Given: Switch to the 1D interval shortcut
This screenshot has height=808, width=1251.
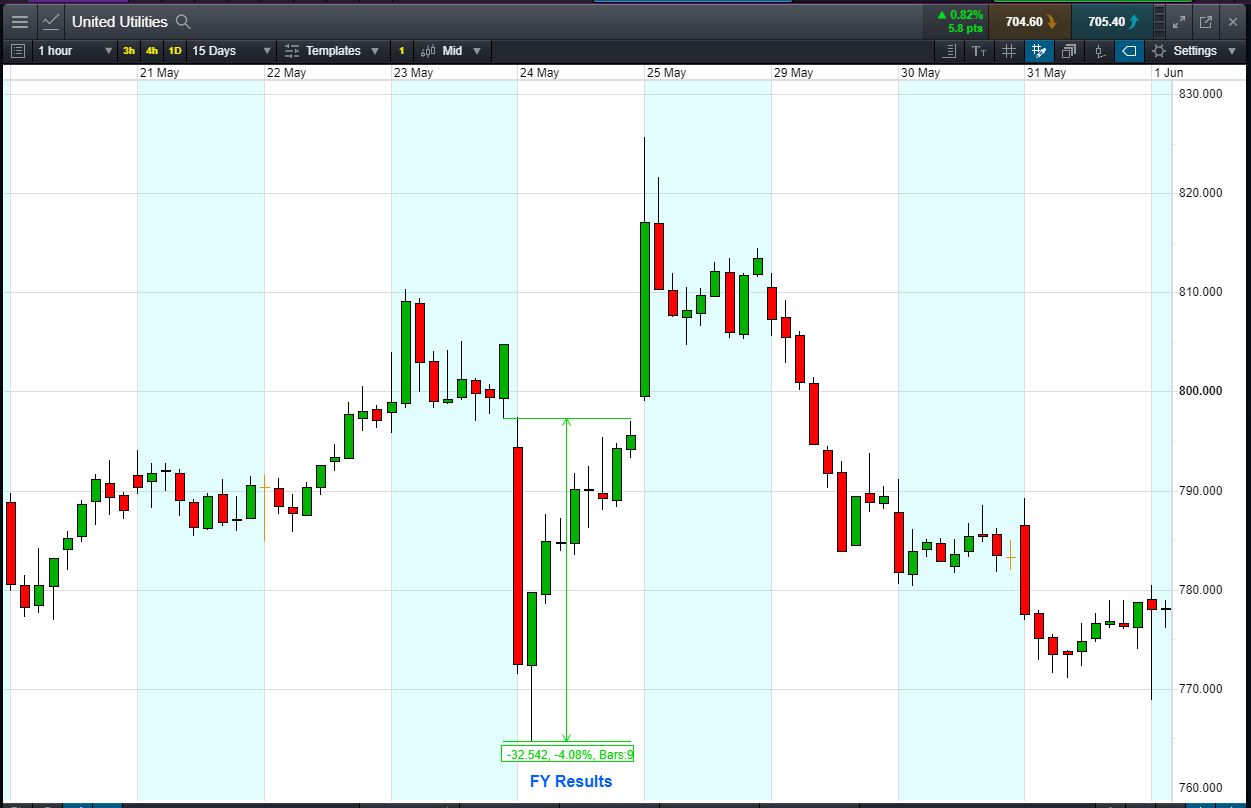Looking at the screenshot, I should 175,51.
